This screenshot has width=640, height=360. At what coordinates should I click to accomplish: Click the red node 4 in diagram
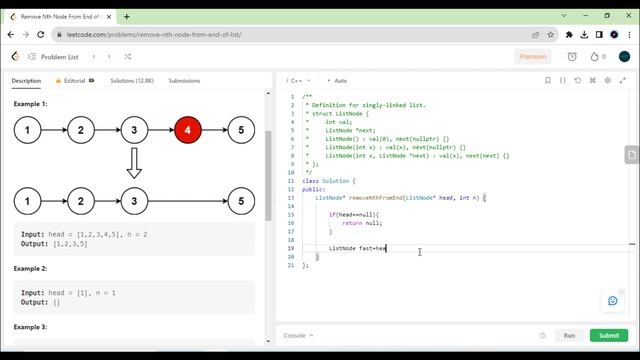tap(188, 130)
